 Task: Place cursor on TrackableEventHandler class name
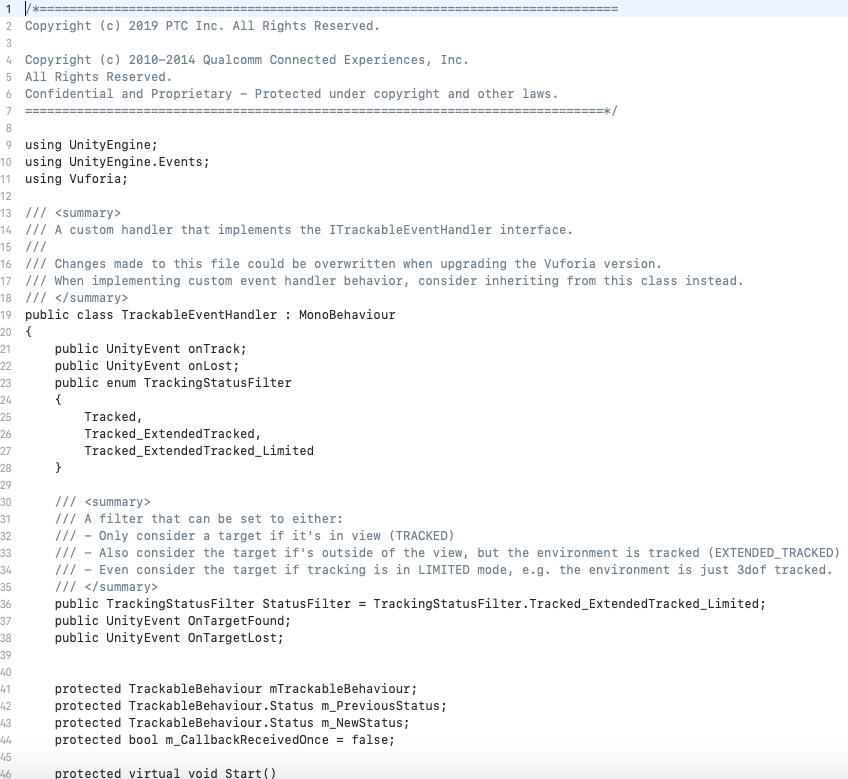(199, 315)
